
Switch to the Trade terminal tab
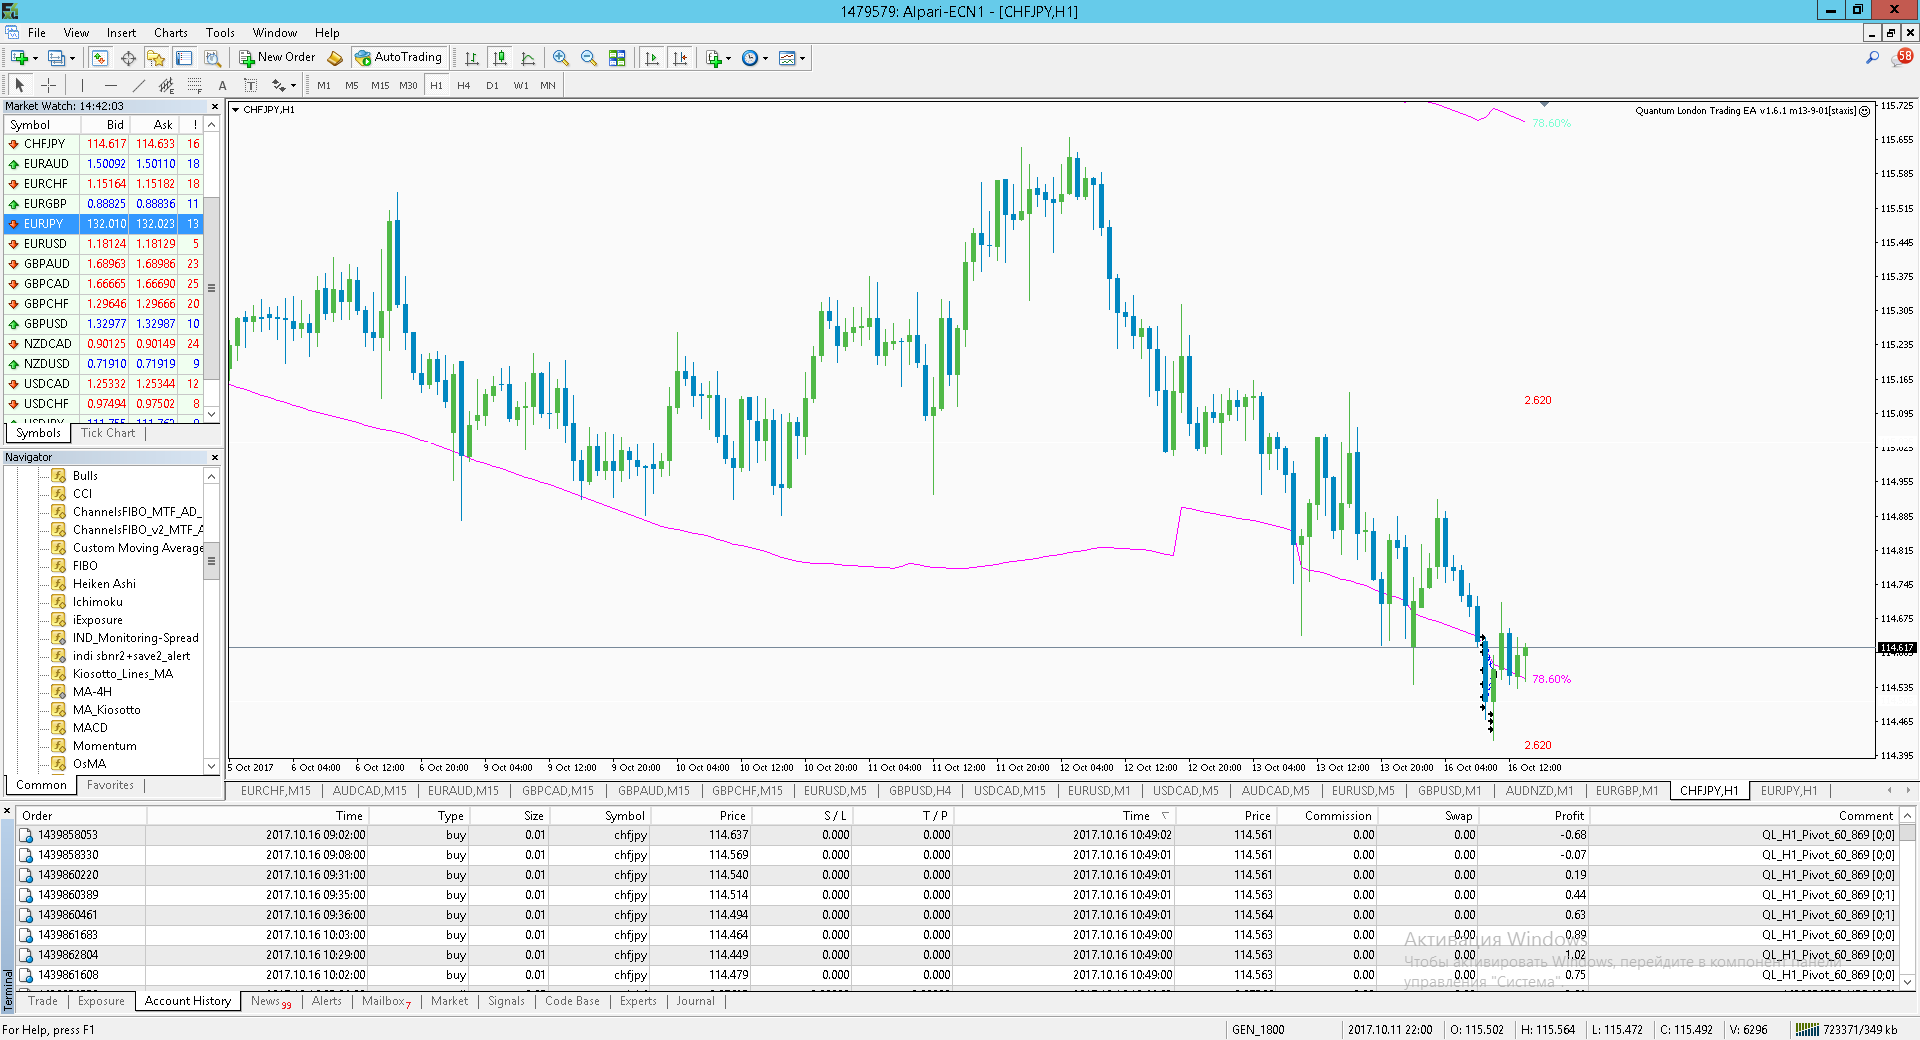click(x=43, y=1001)
